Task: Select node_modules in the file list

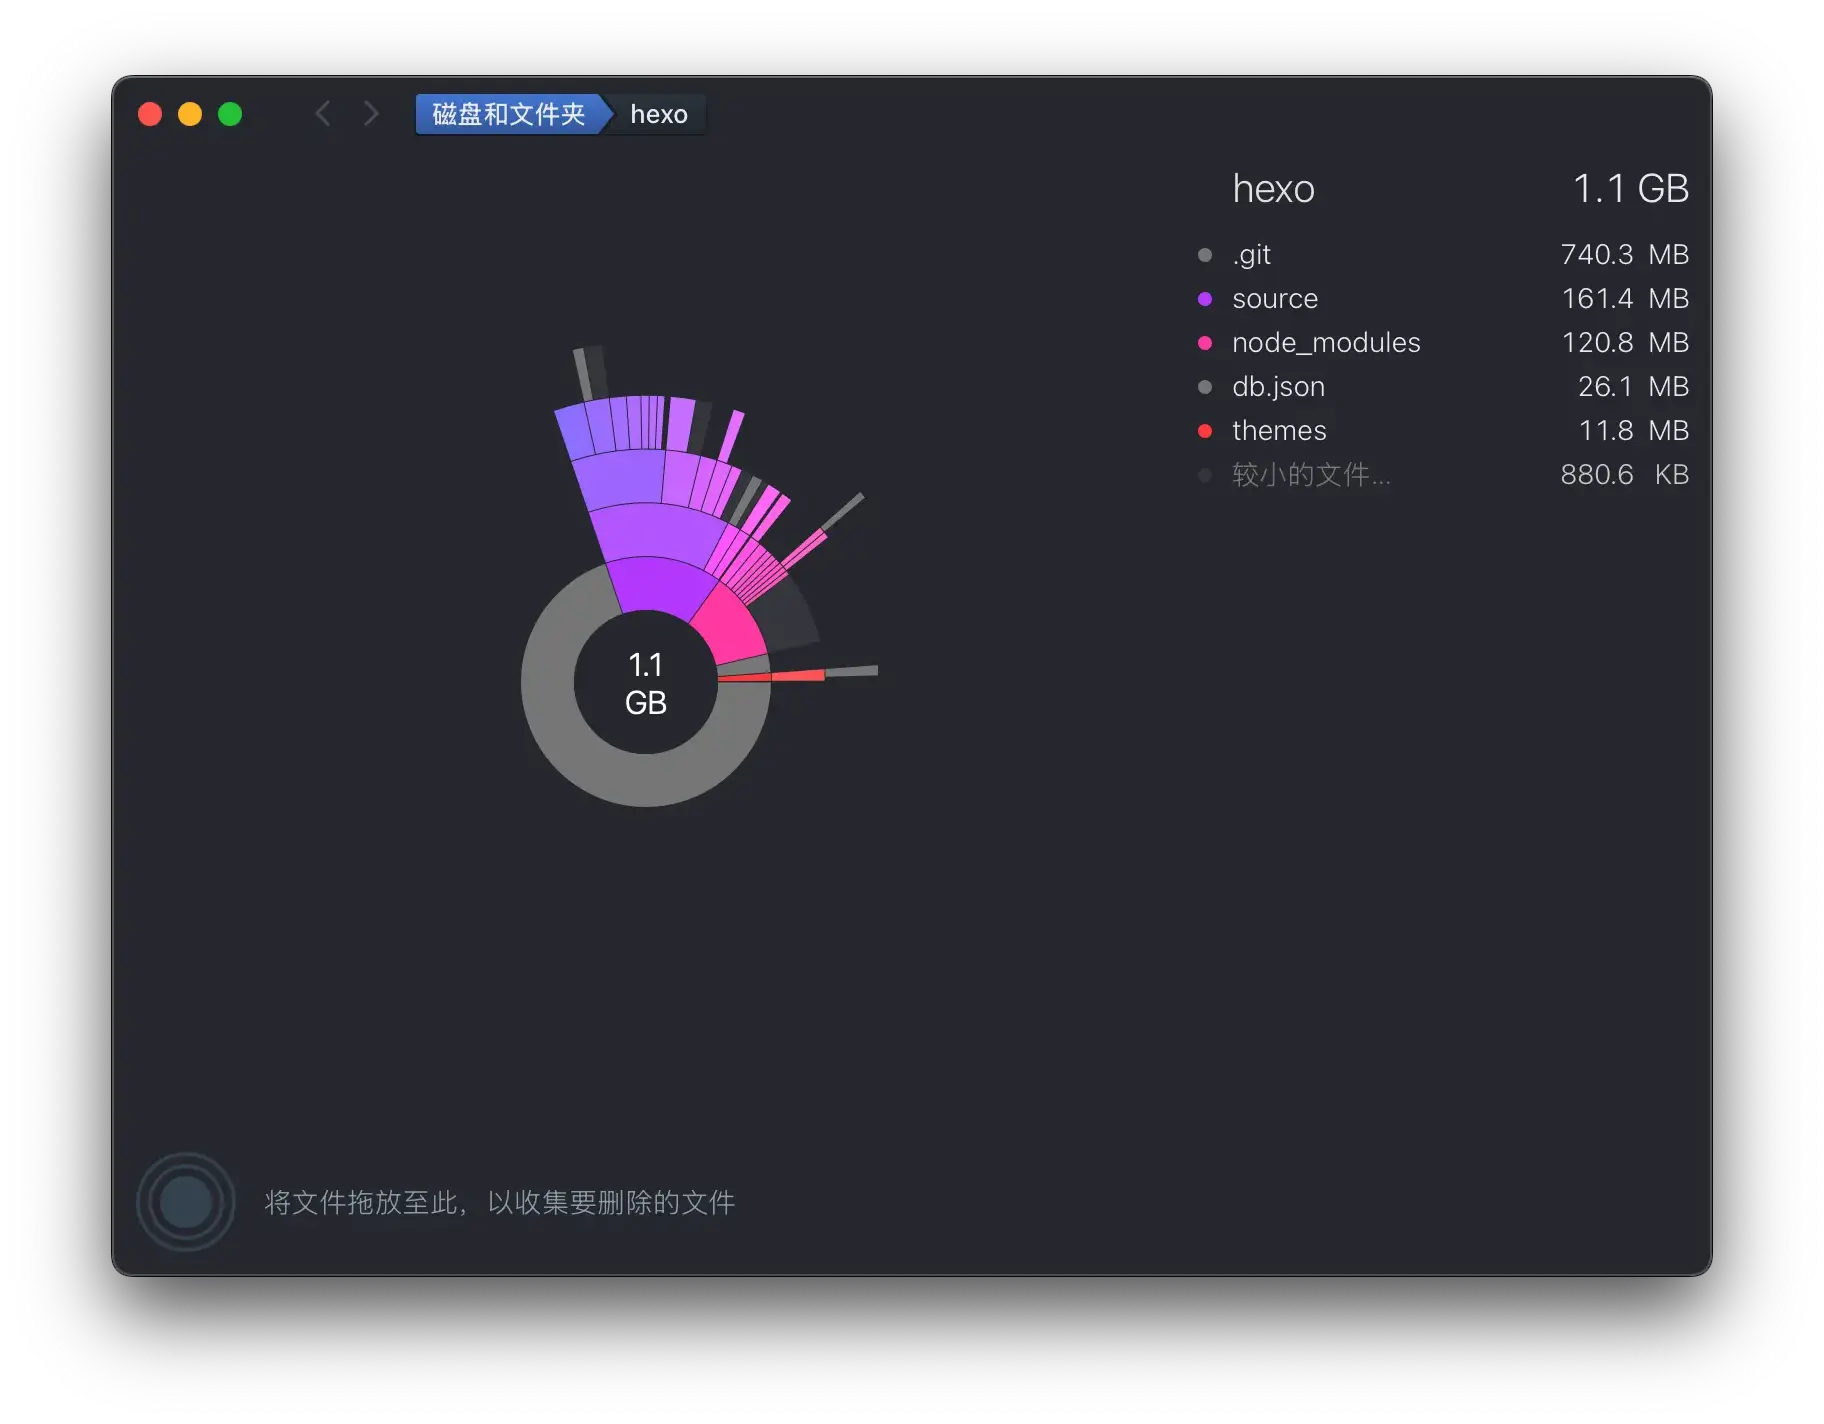Action: [1326, 343]
